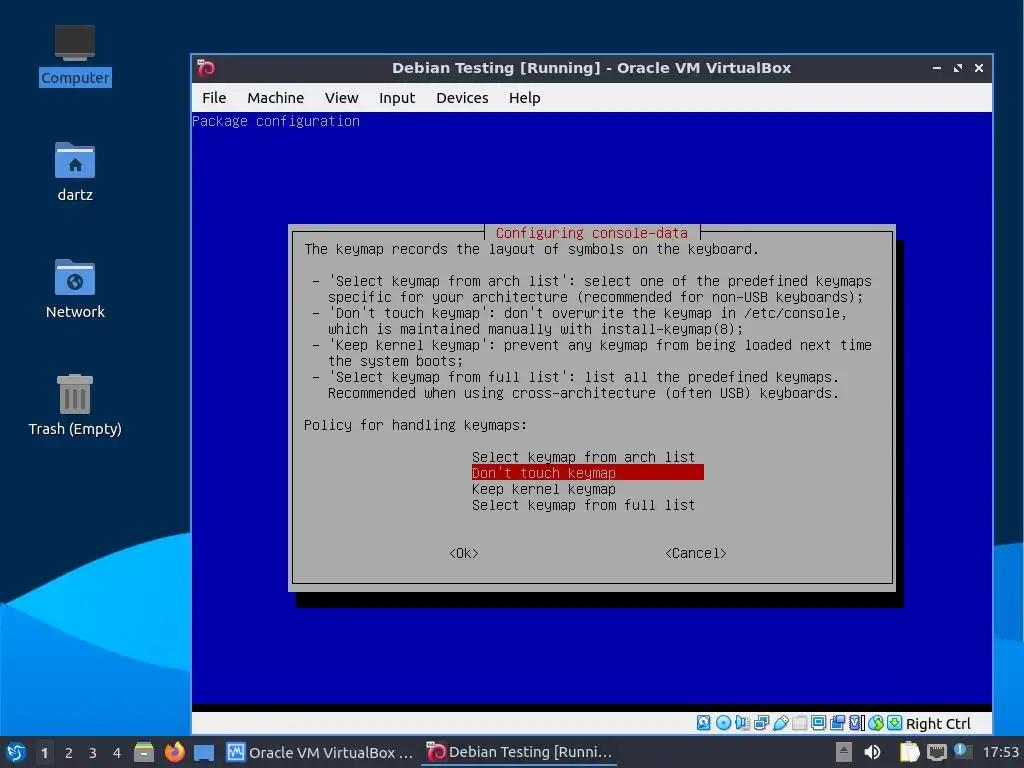Click the audio status icon in VirtualBox
The width and height of the screenshot is (1024, 768).
[743, 723]
